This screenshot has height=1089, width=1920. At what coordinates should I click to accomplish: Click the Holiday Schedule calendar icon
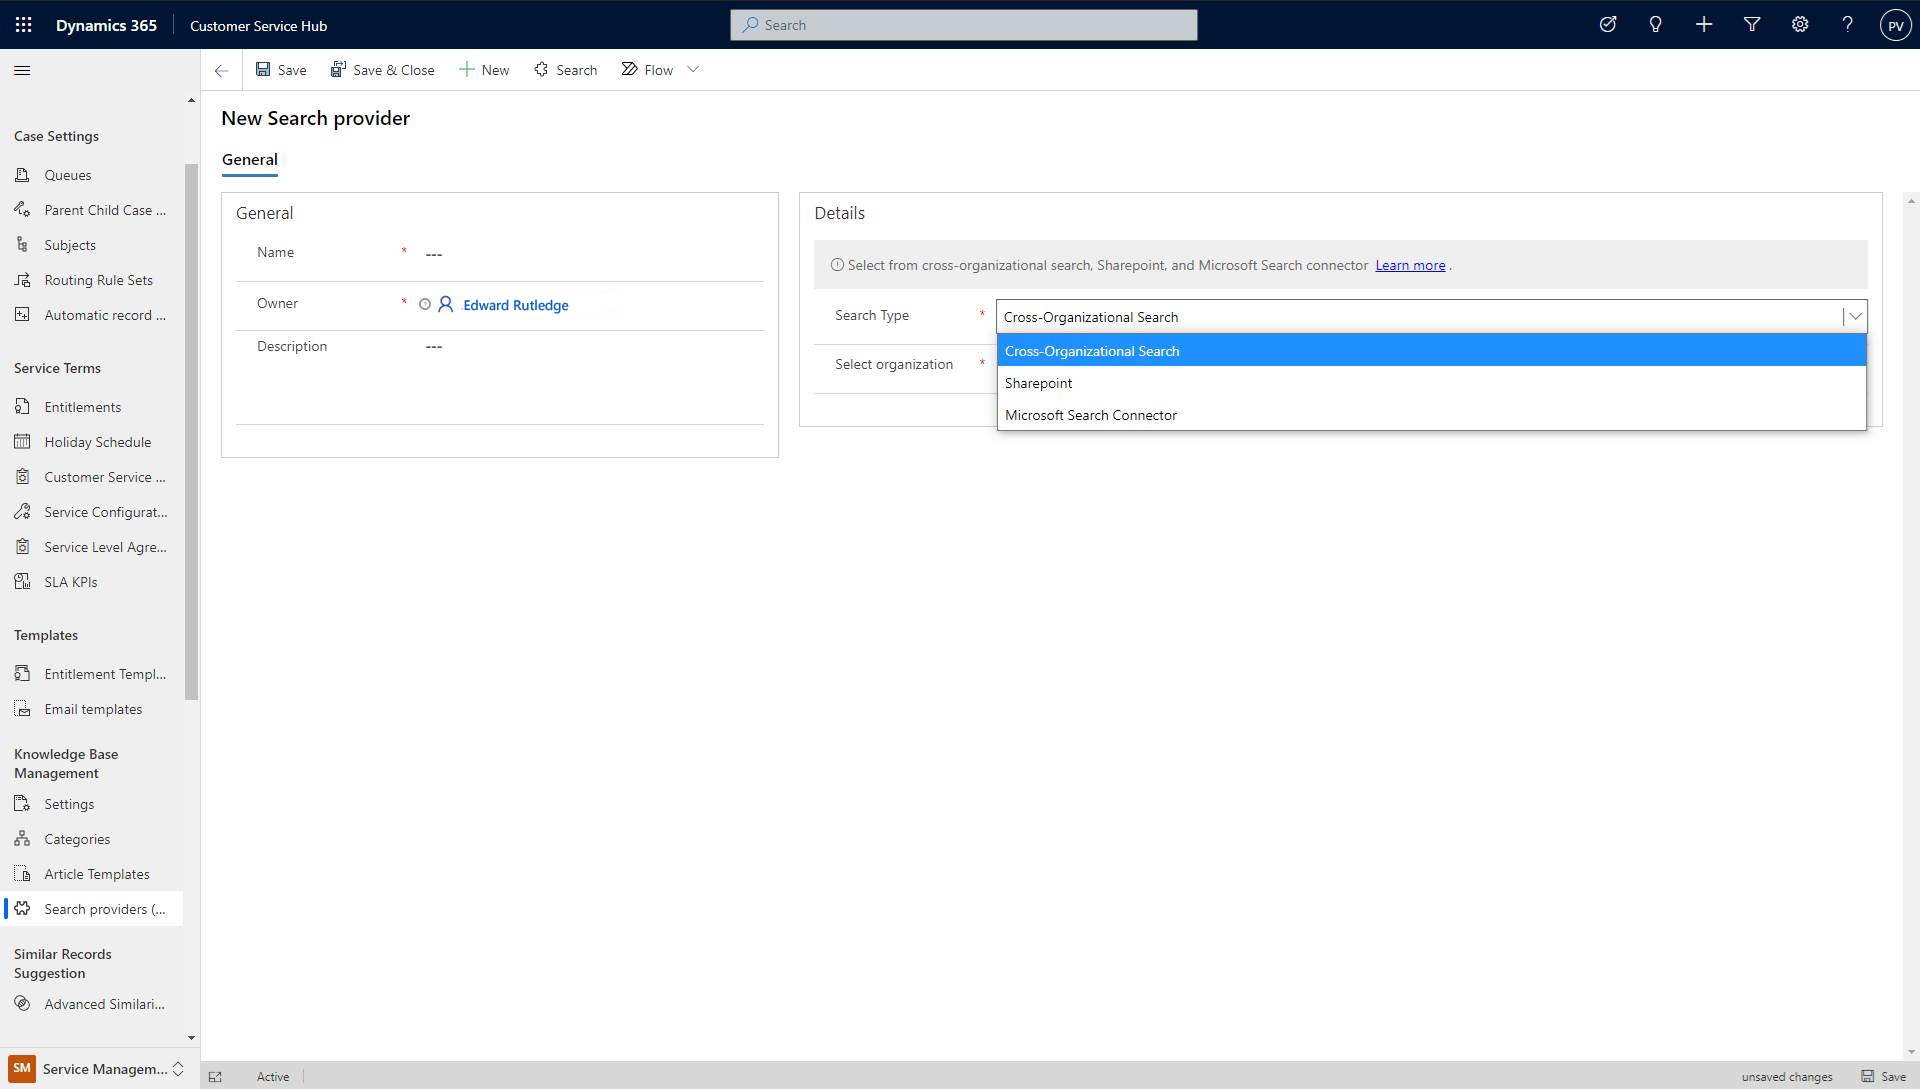22,441
